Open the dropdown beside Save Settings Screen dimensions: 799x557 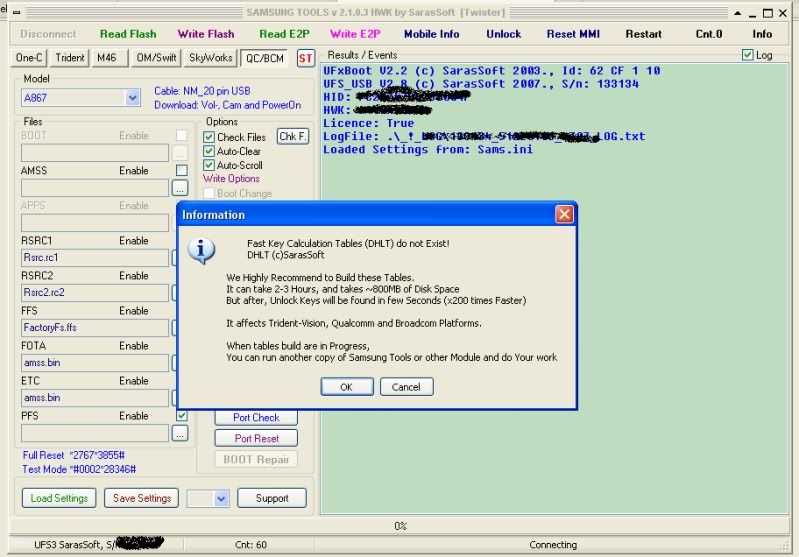[x=221, y=498]
